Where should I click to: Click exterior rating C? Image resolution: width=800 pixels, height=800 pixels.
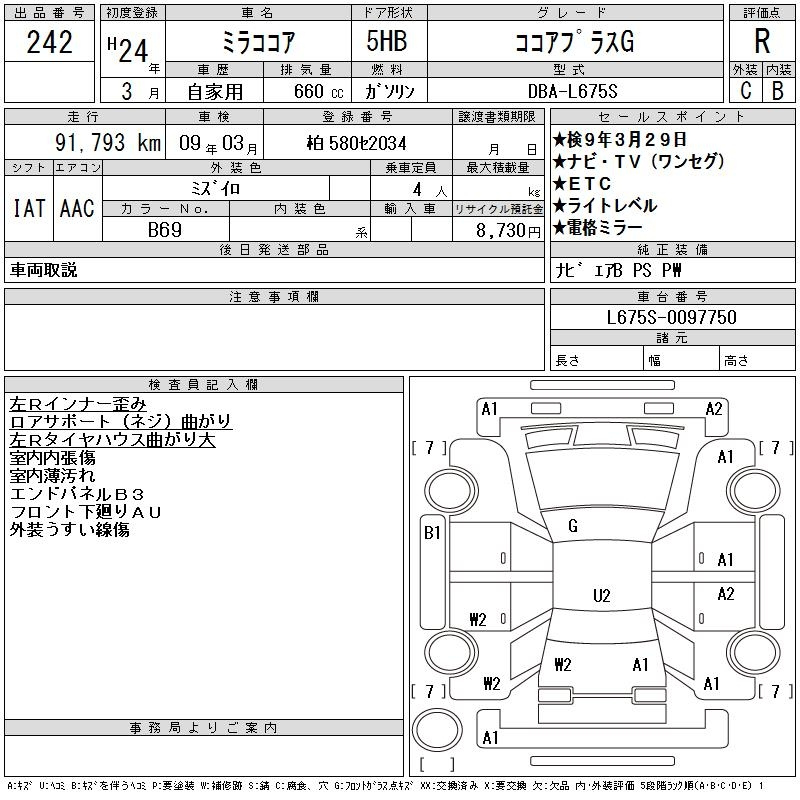(745, 90)
